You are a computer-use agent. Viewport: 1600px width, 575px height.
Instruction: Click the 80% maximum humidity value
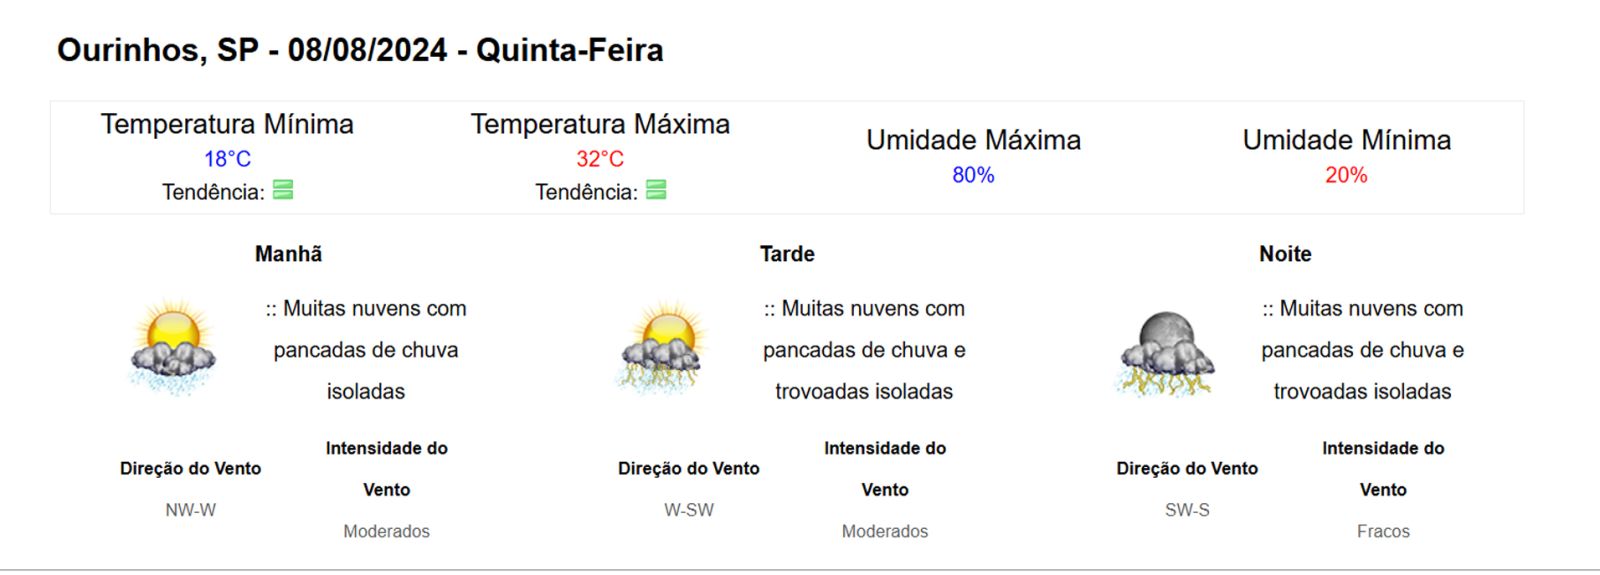click(973, 175)
